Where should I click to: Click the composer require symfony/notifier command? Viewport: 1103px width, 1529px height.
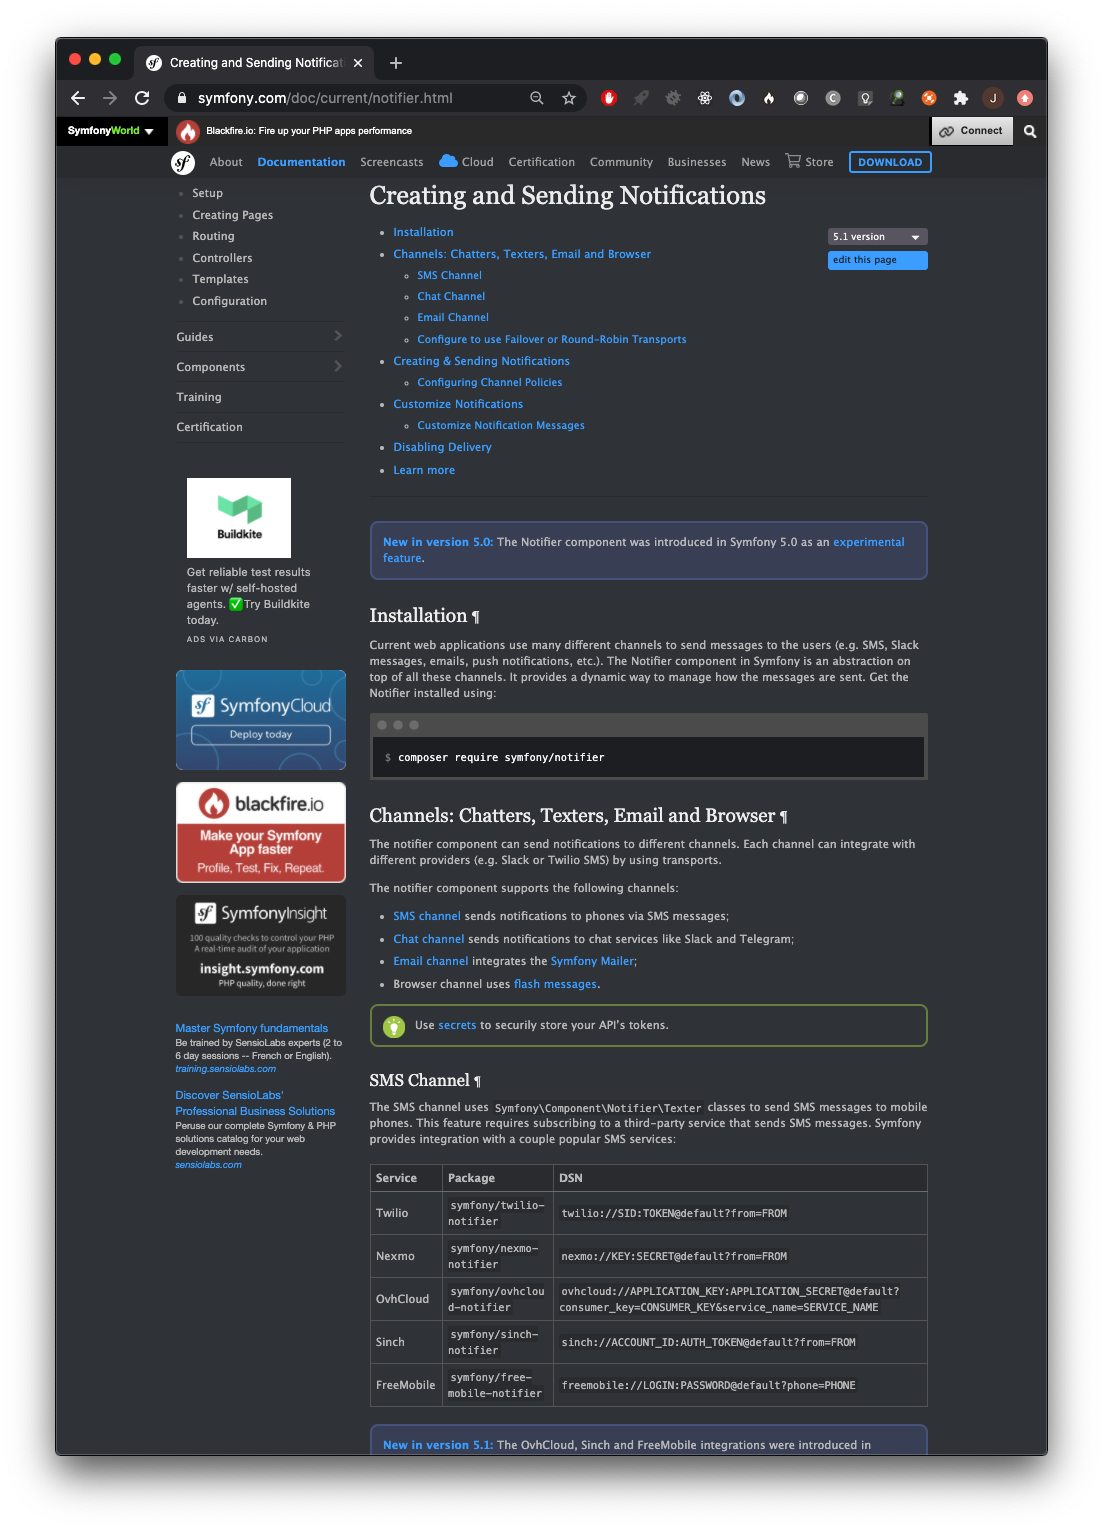coord(501,758)
